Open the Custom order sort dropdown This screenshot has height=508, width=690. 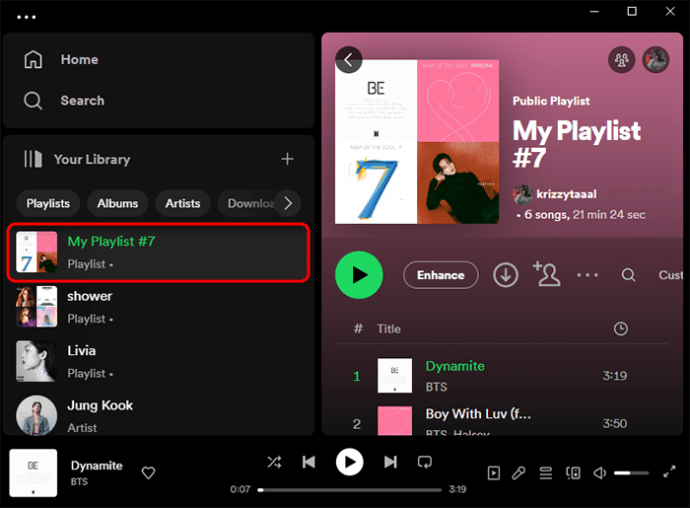pyautogui.click(x=671, y=275)
